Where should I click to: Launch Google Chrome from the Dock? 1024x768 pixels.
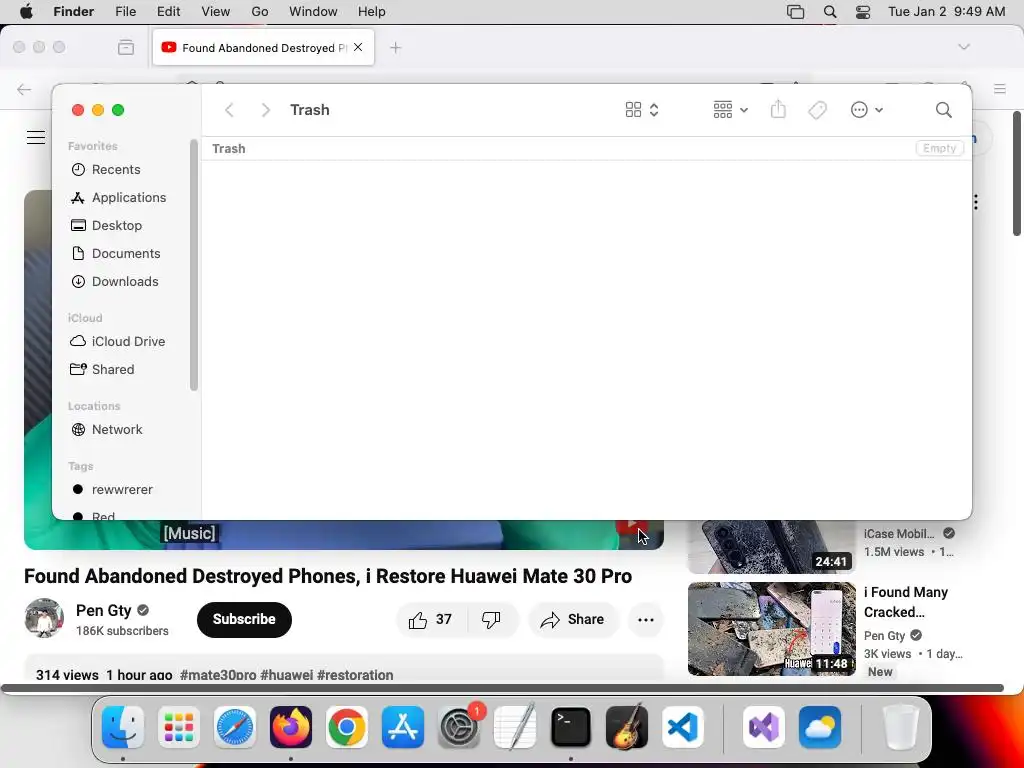point(347,727)
